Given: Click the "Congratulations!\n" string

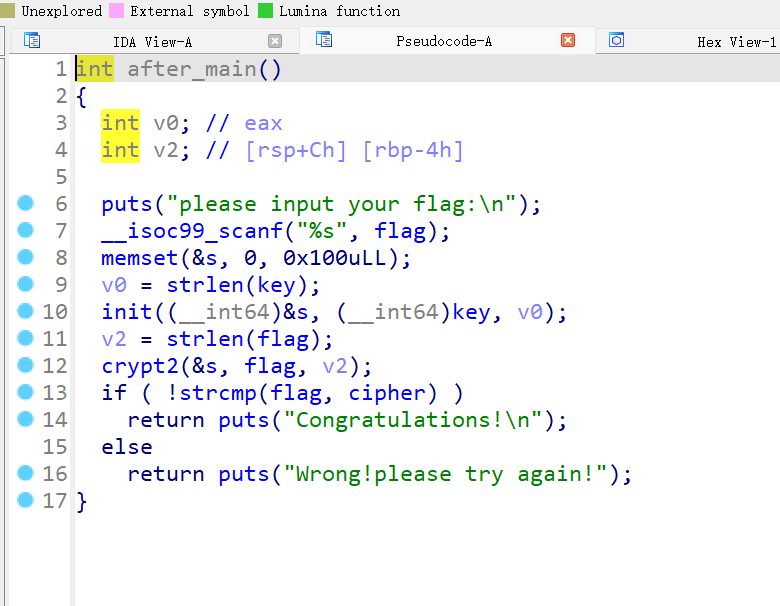Looking at the screenshot, I should pos(412,420).
